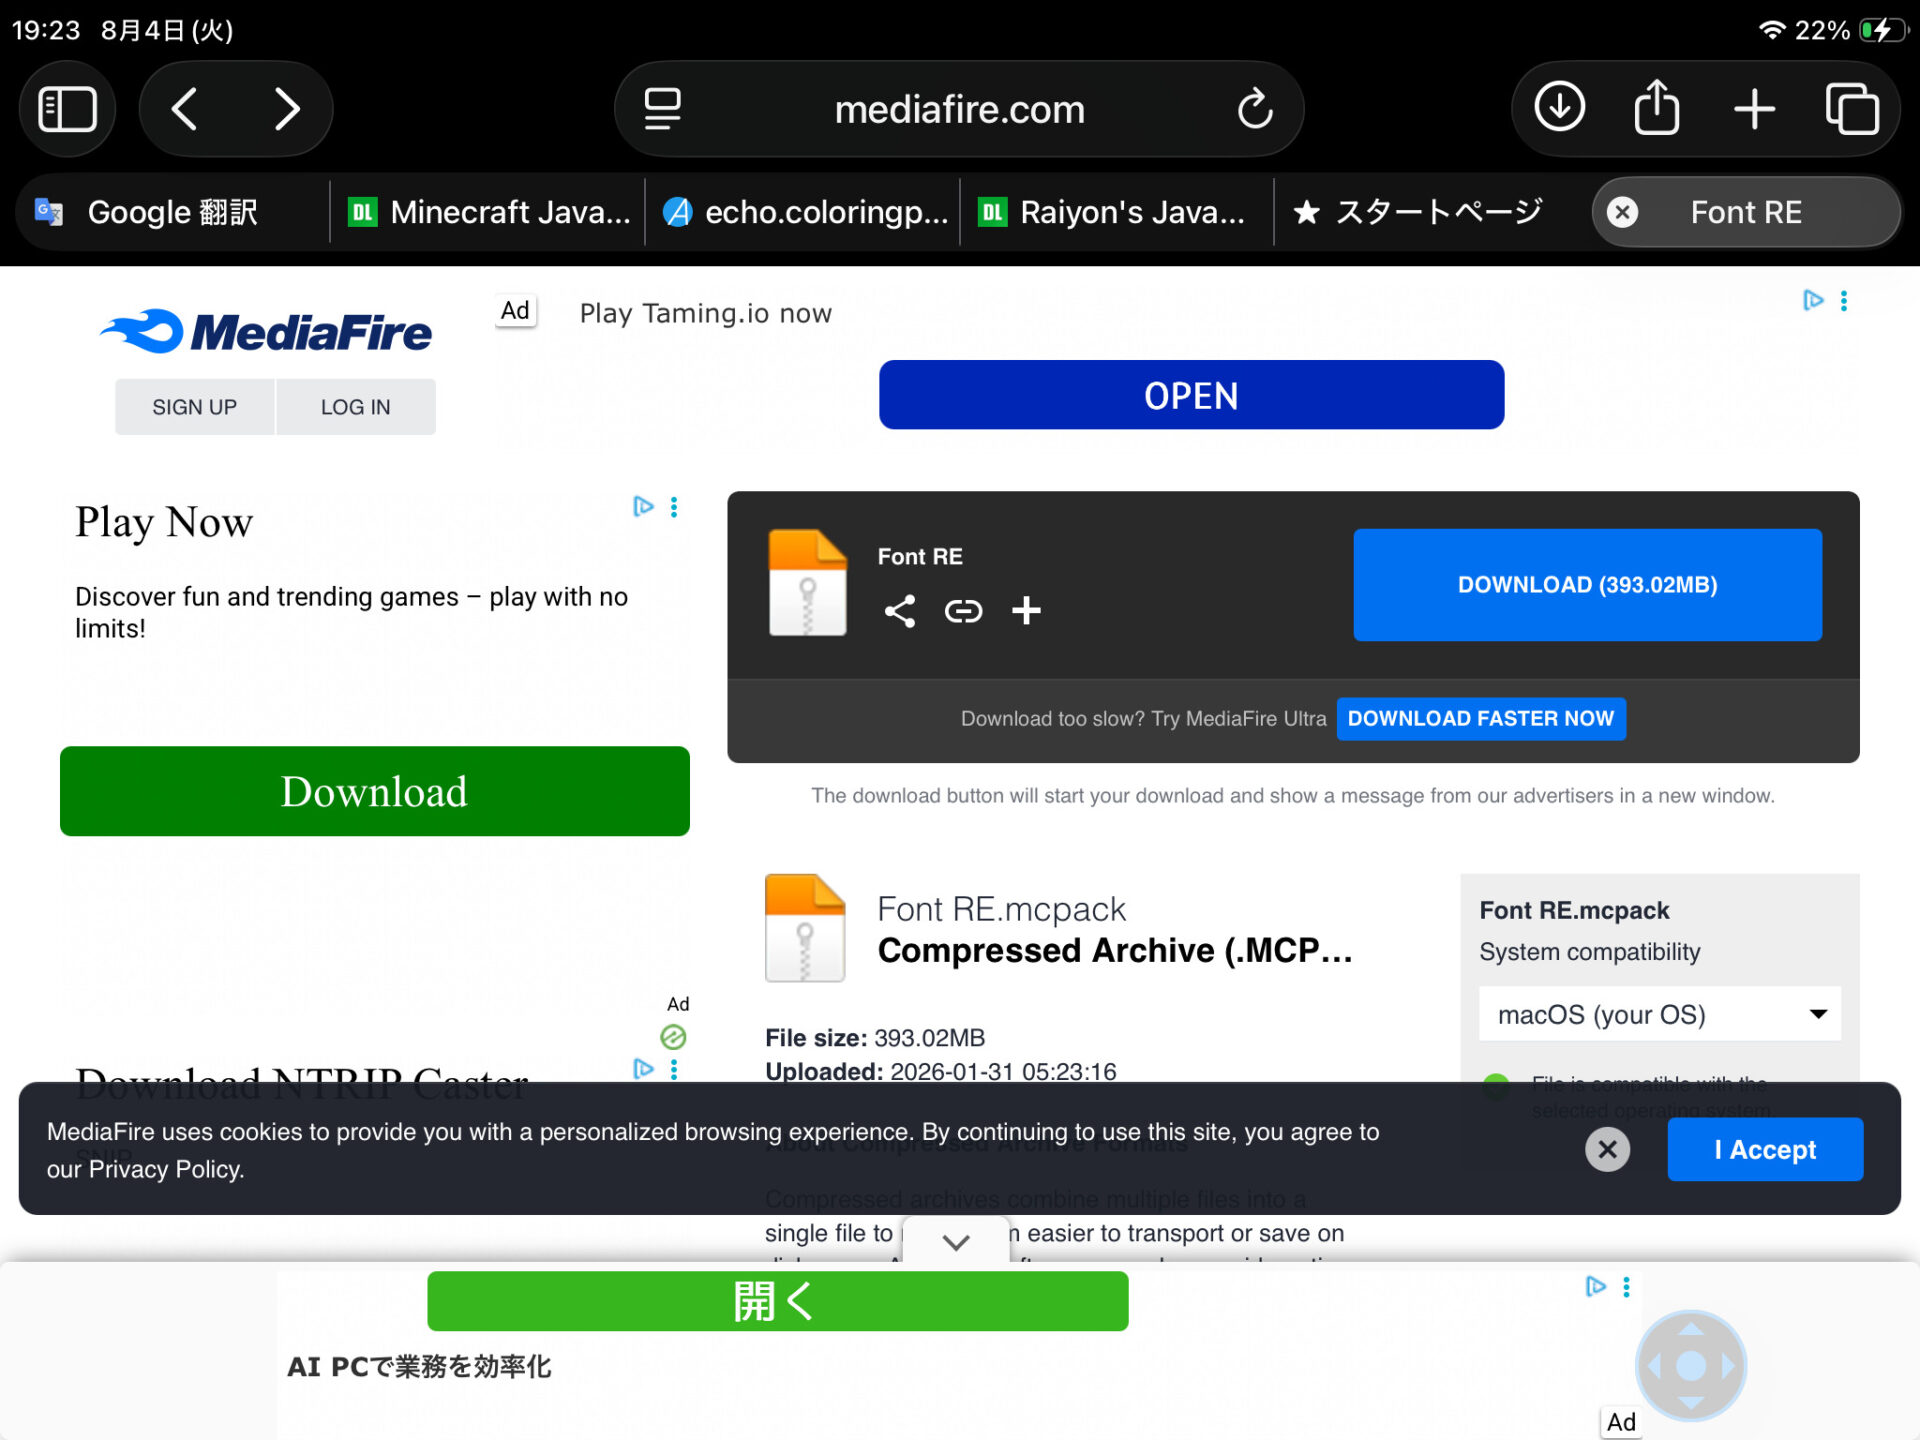The width and height of the screenshot is (1920, 1440).
Task: Accept cookies with I Accept
Action: (1765, 1149)
